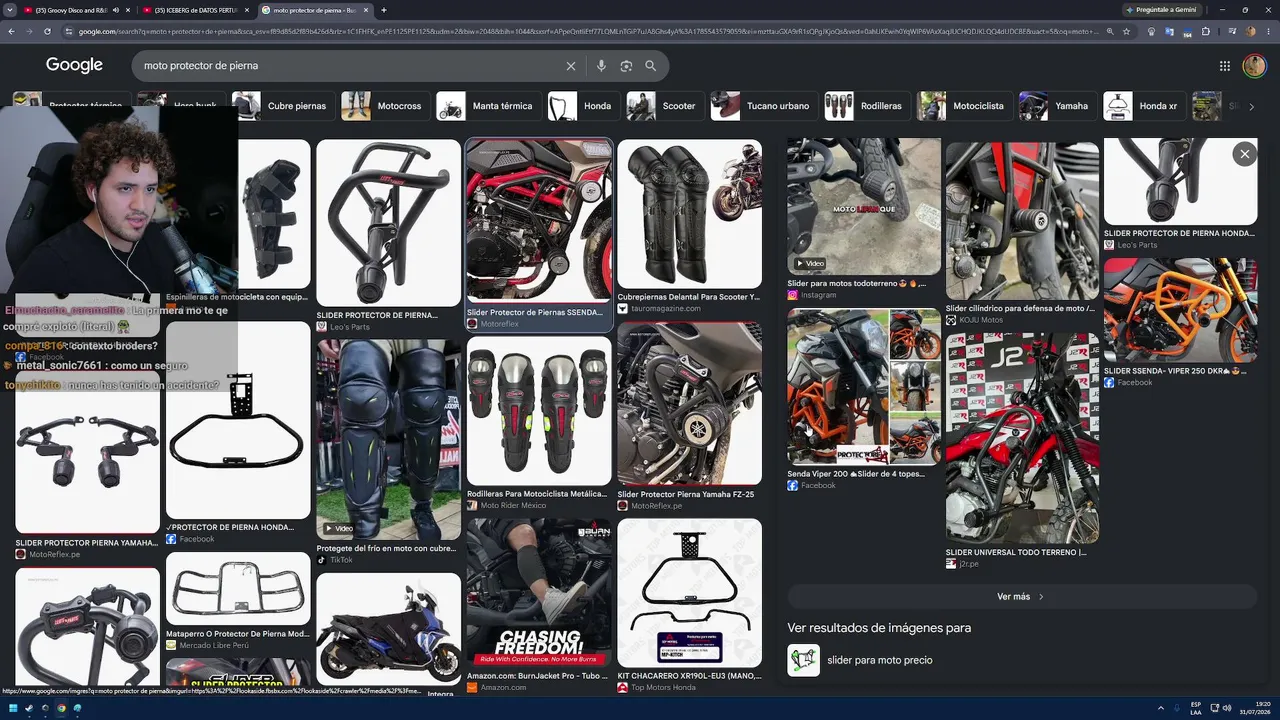Open KIT CHACARERO XR190L-EU3 result title
This screenshot has height=720, width=1280.
point(689,676)
